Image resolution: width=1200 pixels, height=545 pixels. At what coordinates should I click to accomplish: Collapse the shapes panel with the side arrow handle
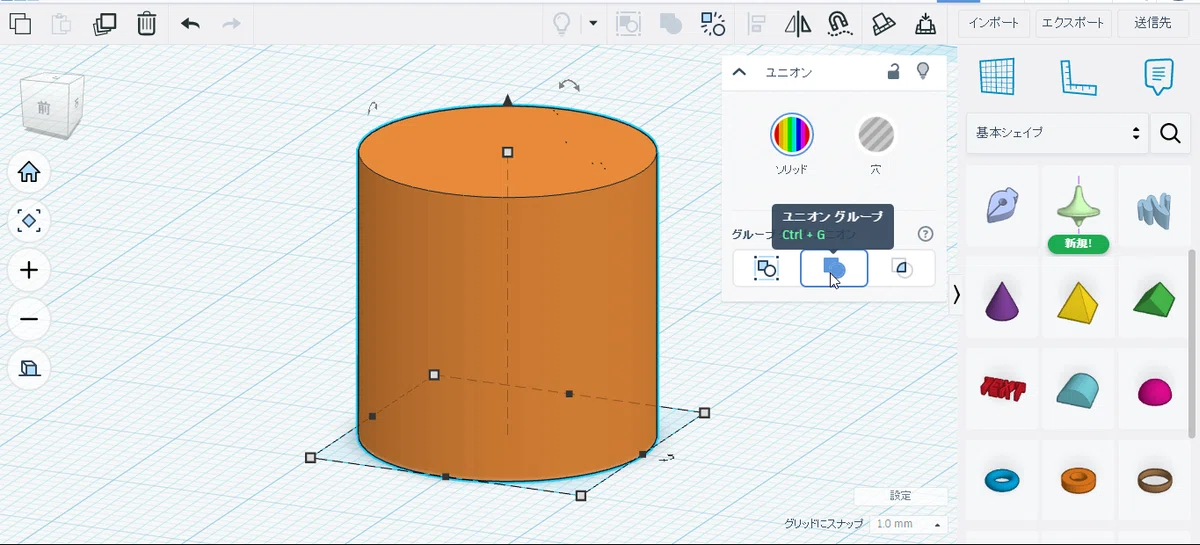coord(956,294)
